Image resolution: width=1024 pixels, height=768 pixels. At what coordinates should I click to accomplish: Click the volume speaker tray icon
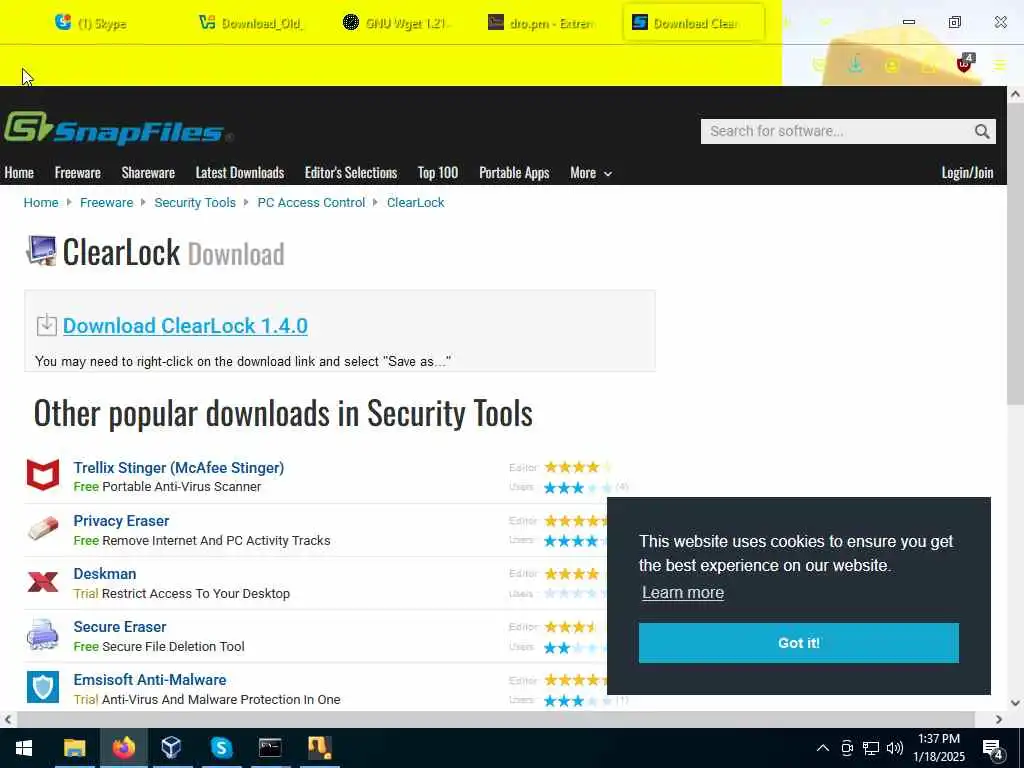[895, 748]
